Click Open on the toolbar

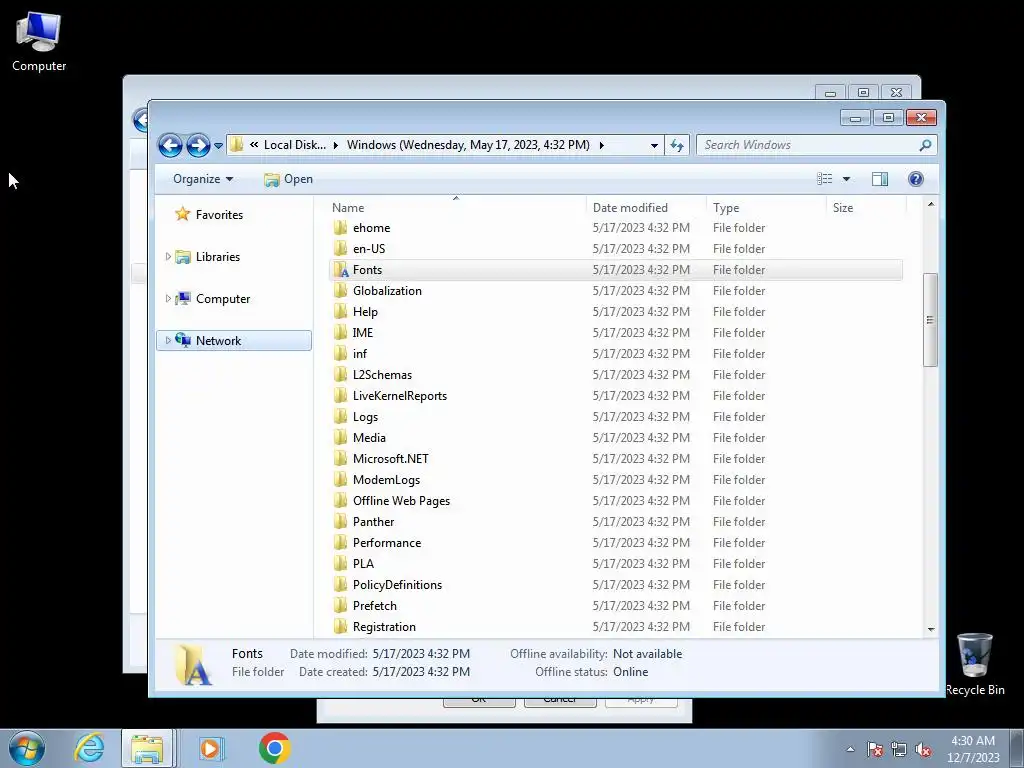coord(289,179)
